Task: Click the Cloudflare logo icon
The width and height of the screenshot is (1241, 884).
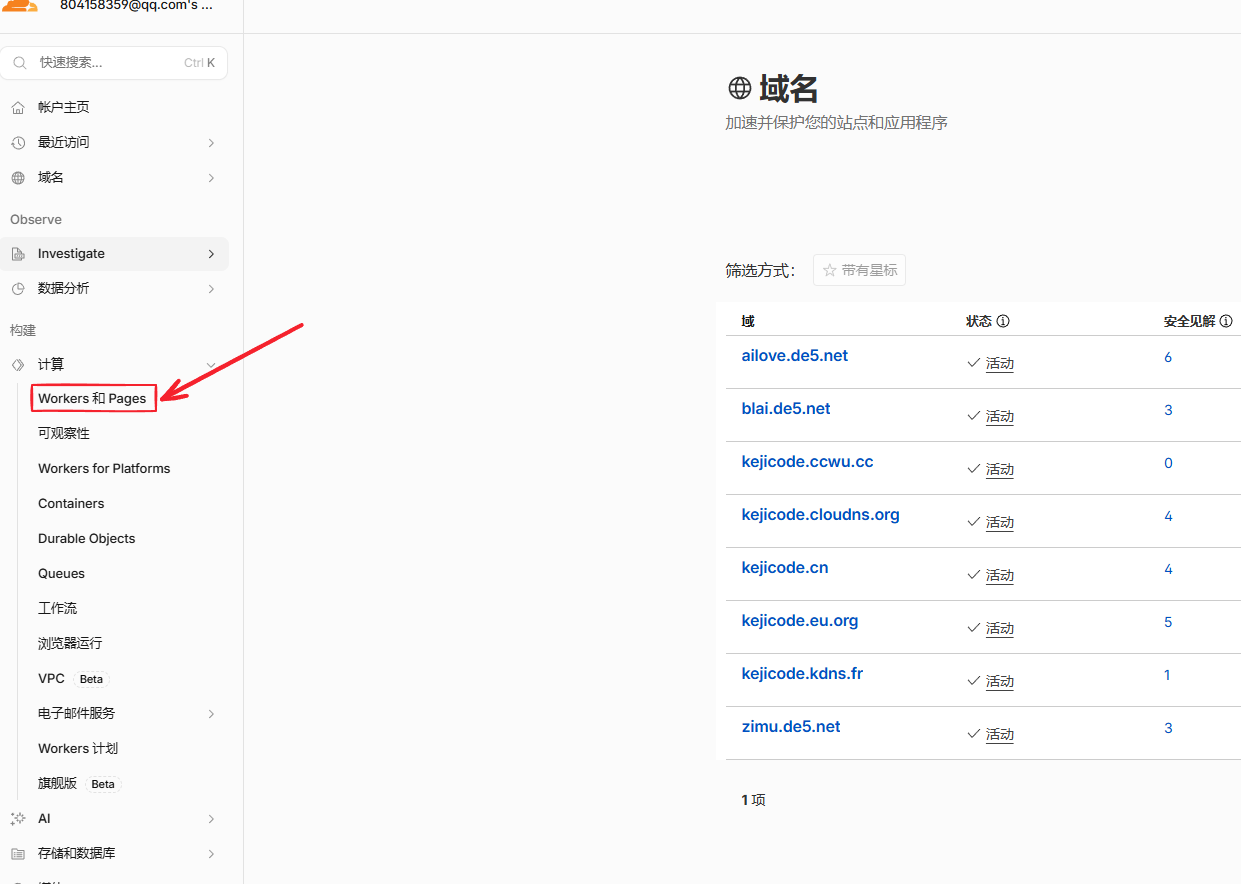Action: tap(20, 5)
